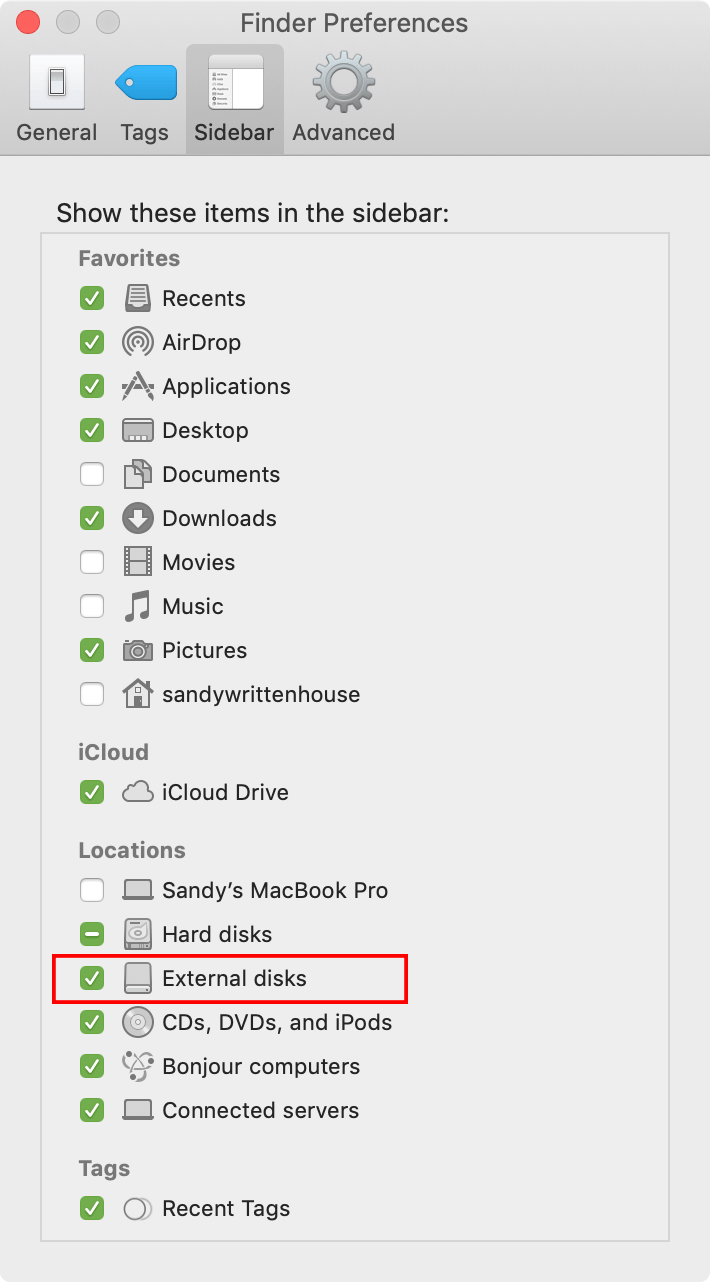Click the AirDrop icon

(x=138, y=342)
